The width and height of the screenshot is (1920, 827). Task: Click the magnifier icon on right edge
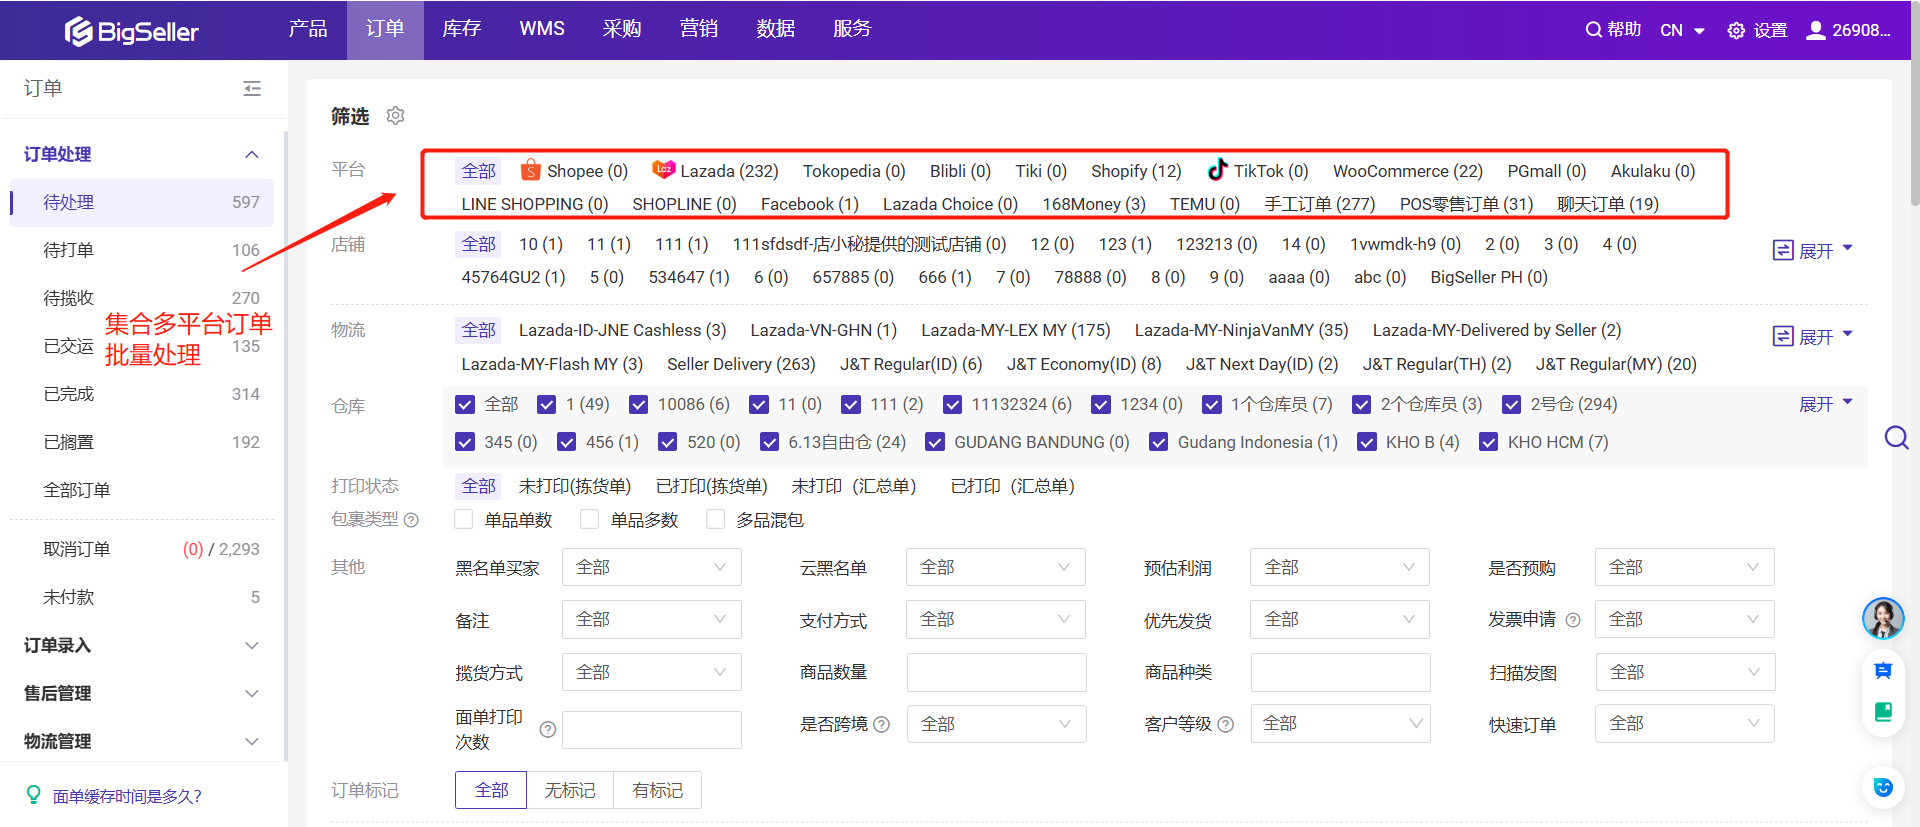click(1896, 438)
